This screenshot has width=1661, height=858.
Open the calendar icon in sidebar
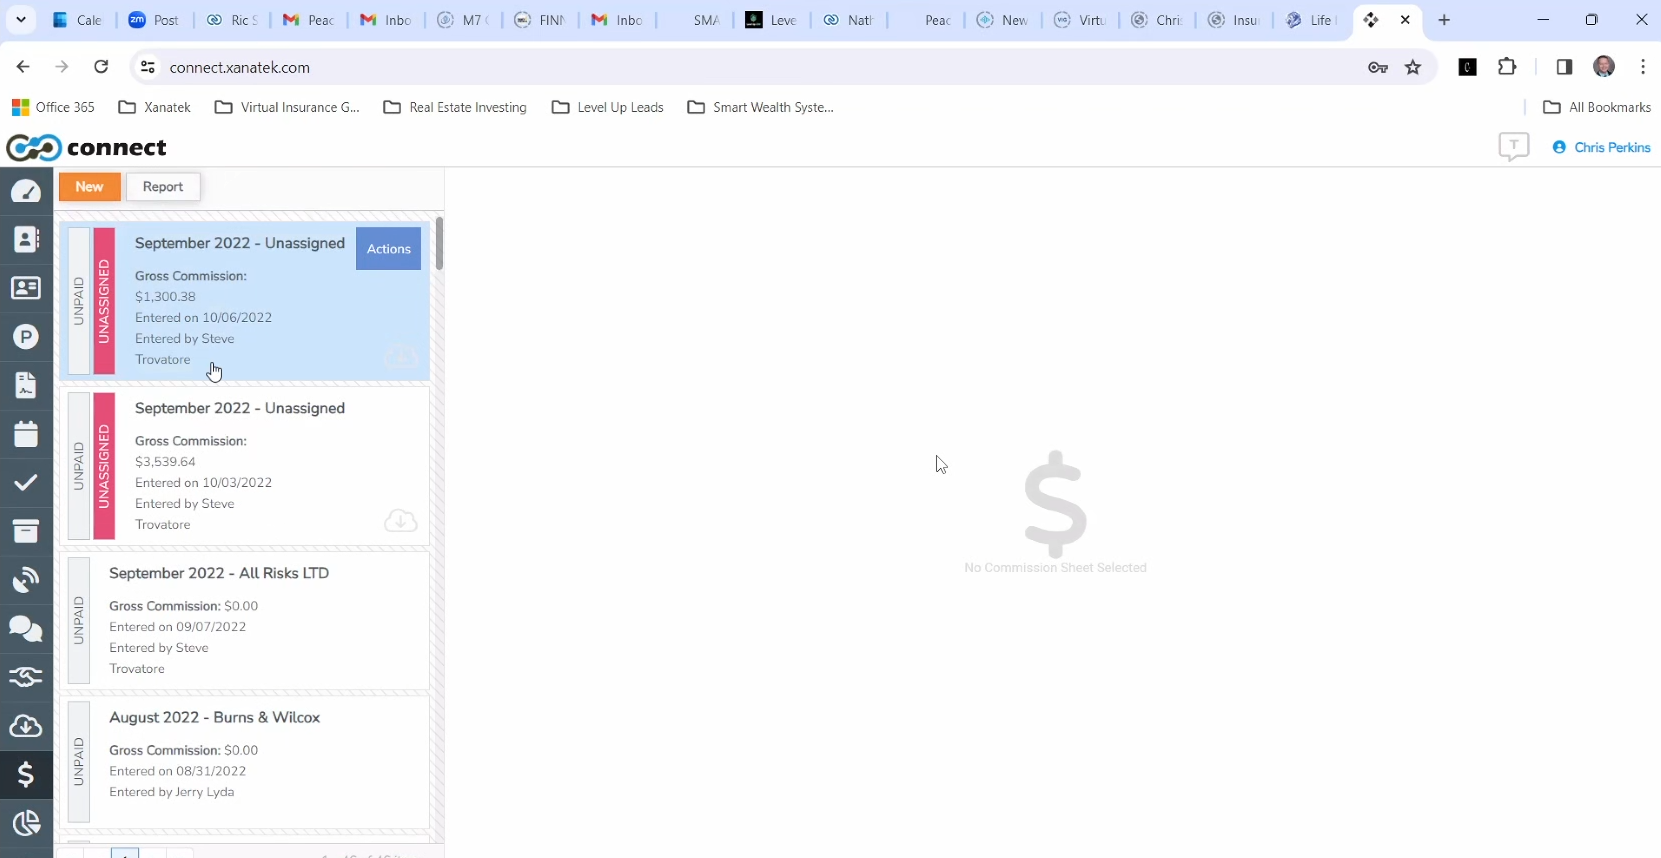pyautogui.click(x=26, y=434)
